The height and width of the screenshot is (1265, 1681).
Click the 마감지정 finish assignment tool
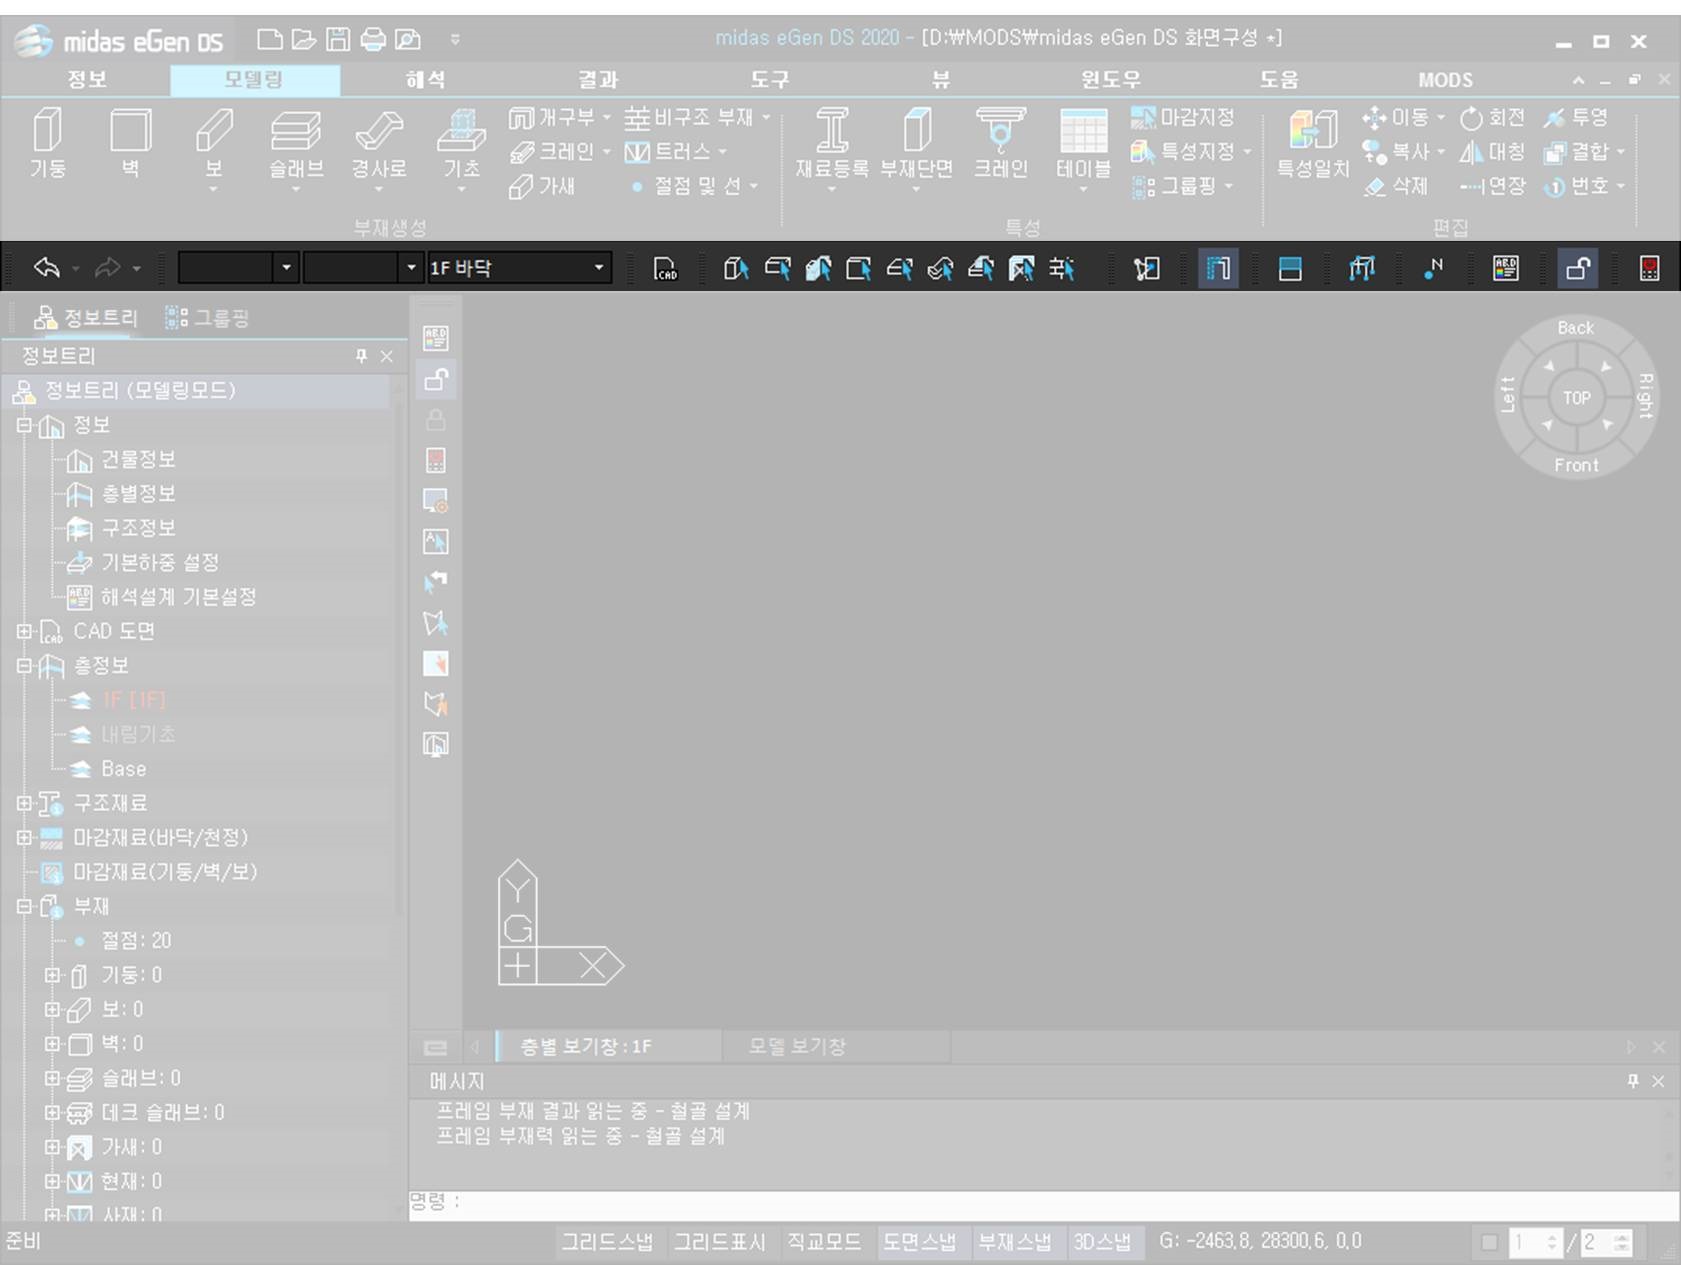(1182, 118)
